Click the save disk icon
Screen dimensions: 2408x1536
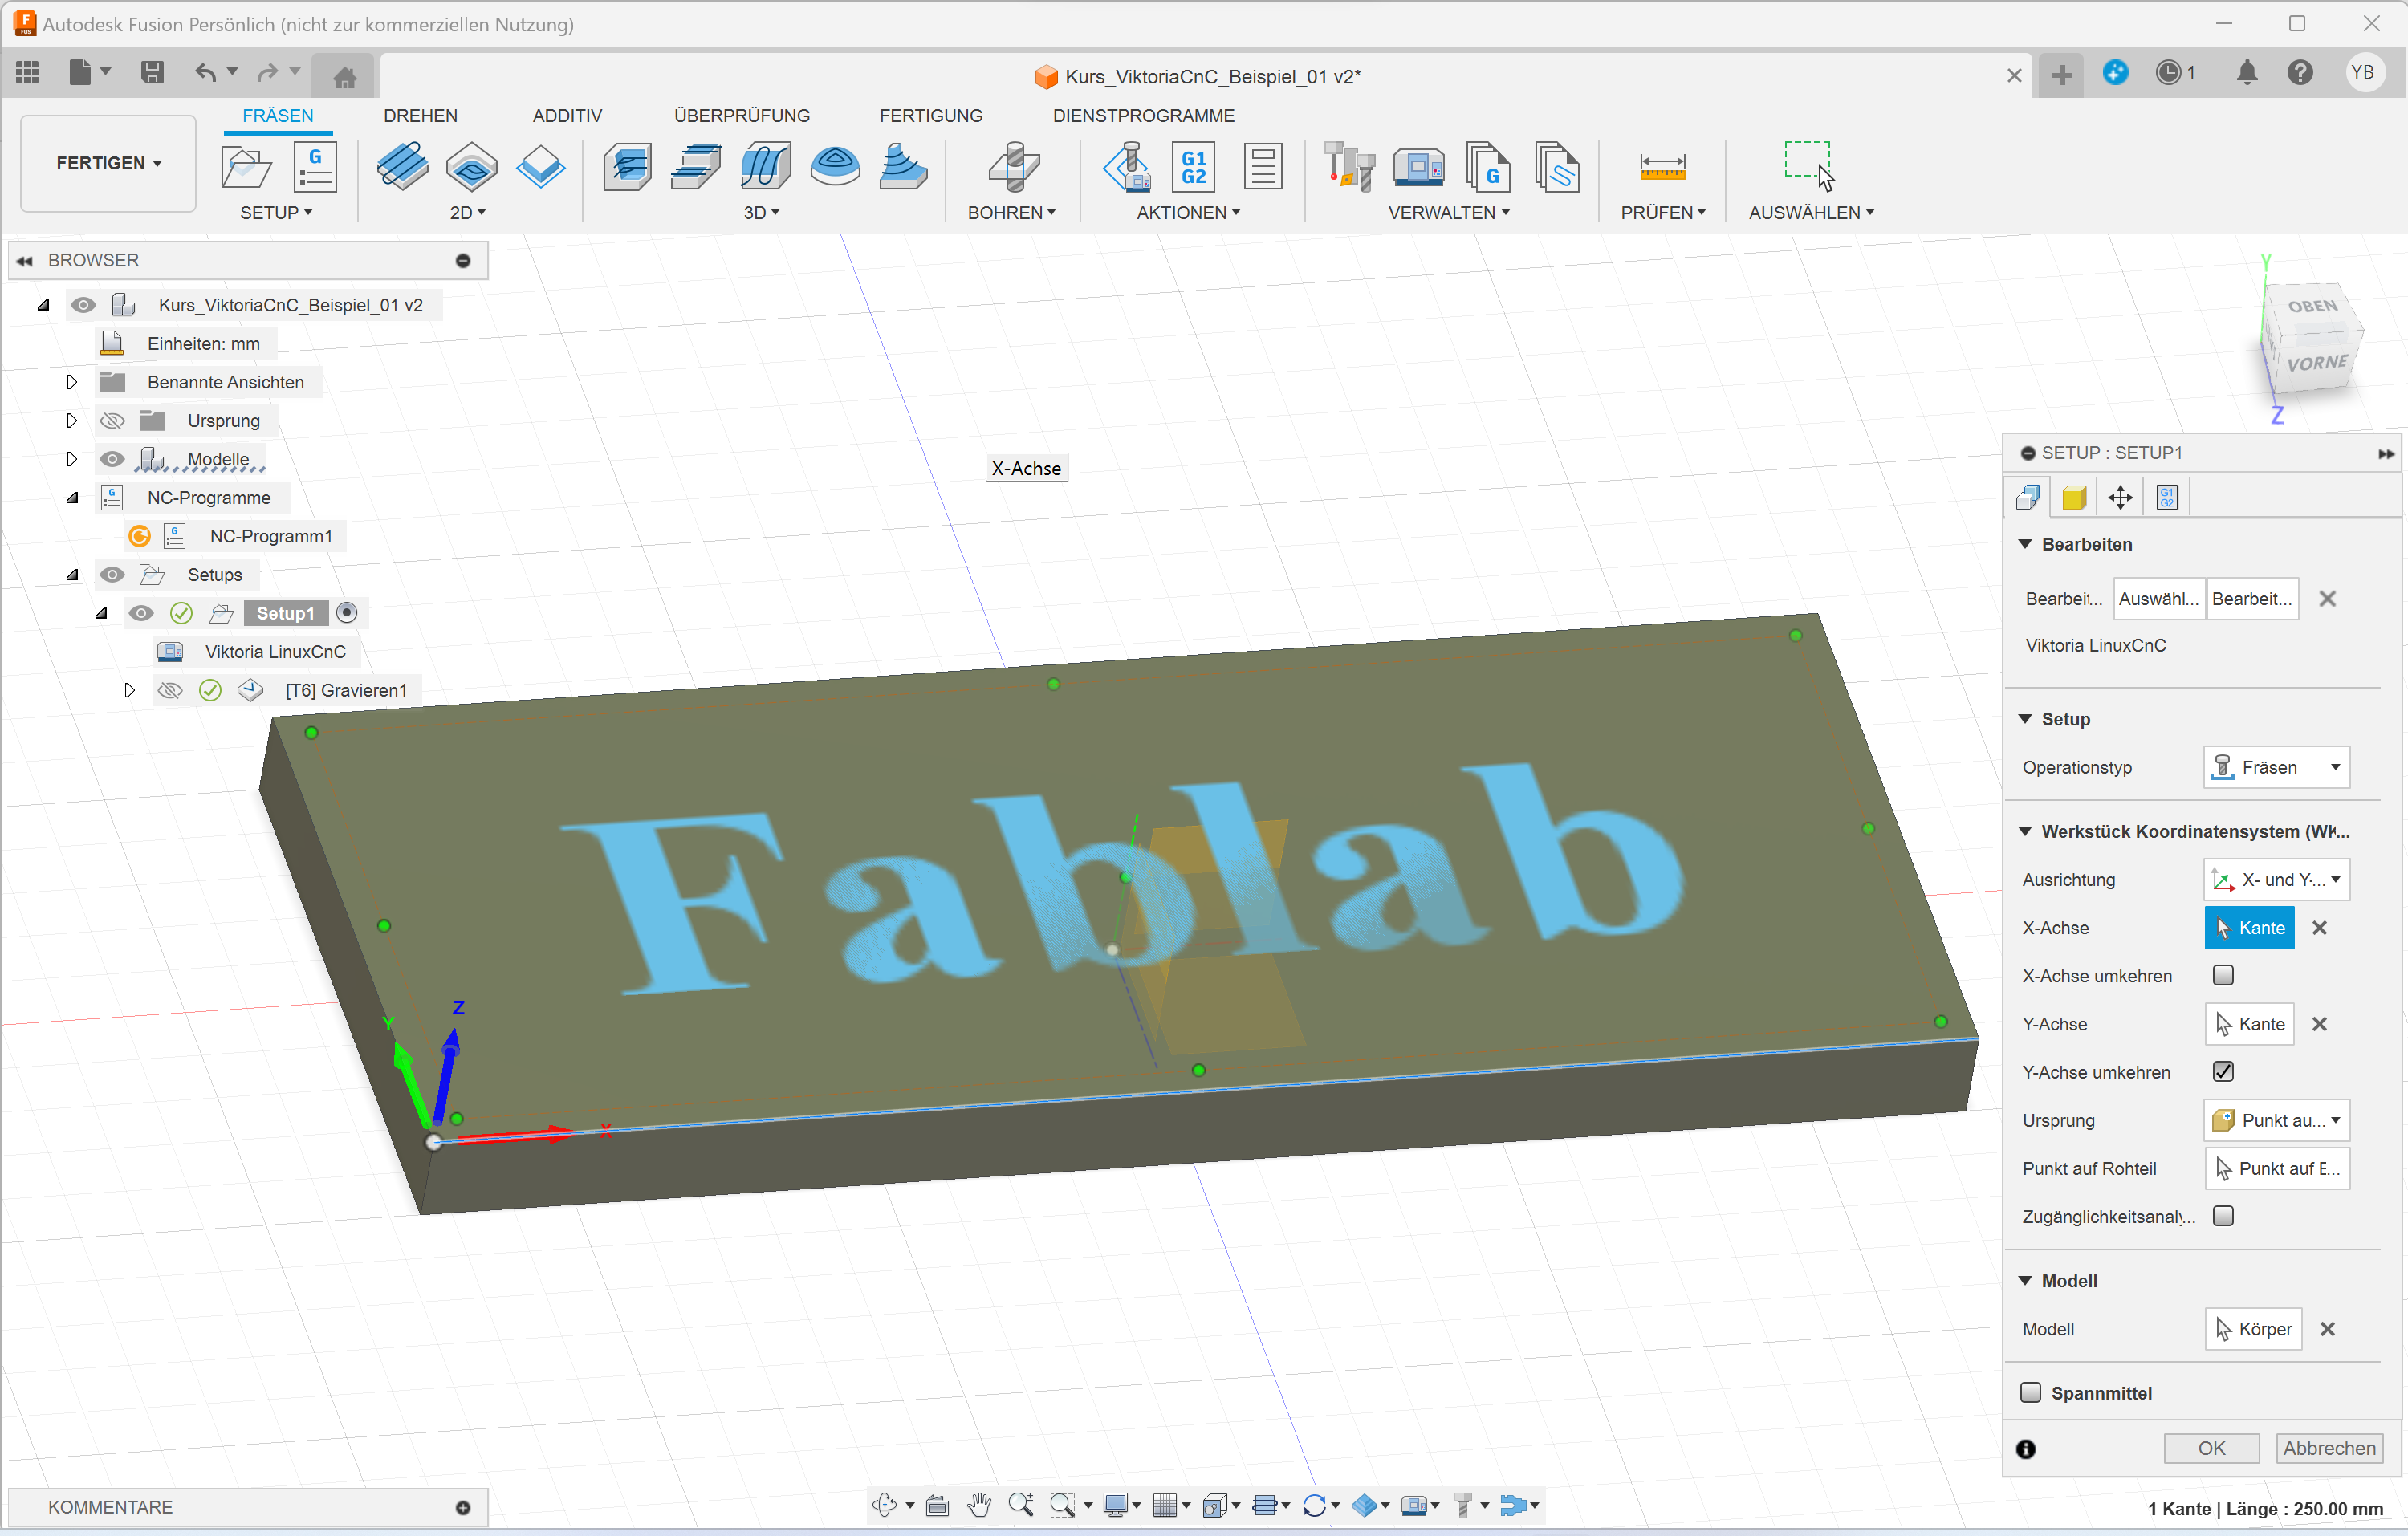152,72
